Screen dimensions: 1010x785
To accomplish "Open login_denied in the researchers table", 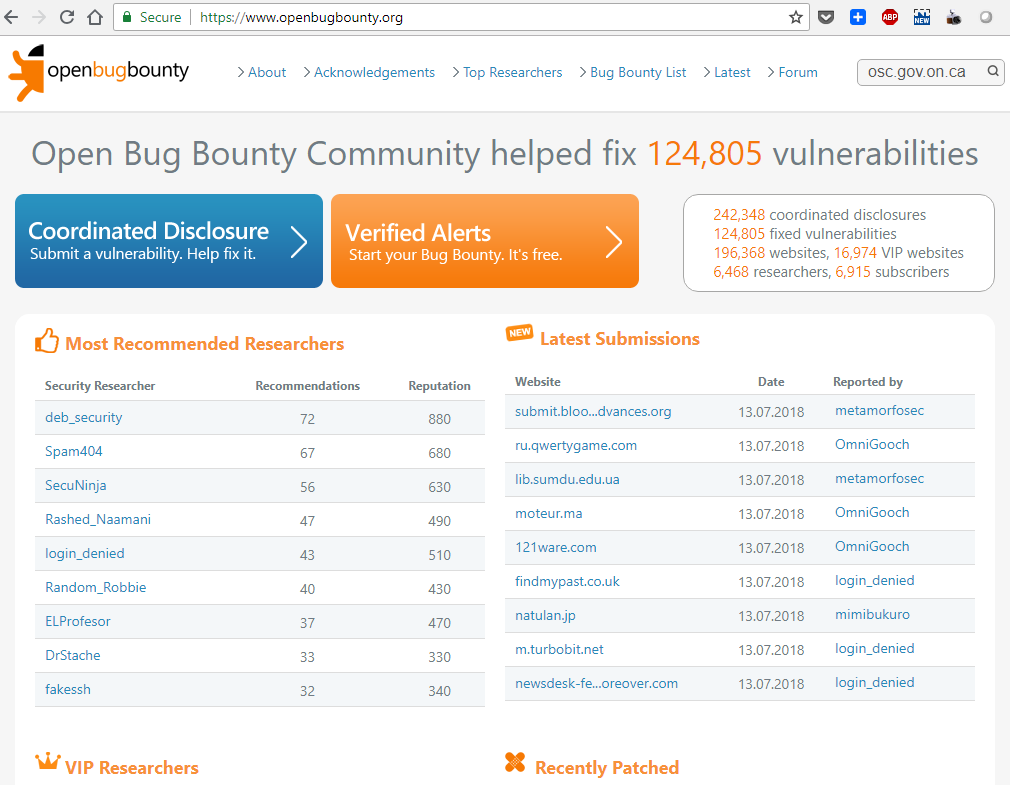I will tap(84, 553).
